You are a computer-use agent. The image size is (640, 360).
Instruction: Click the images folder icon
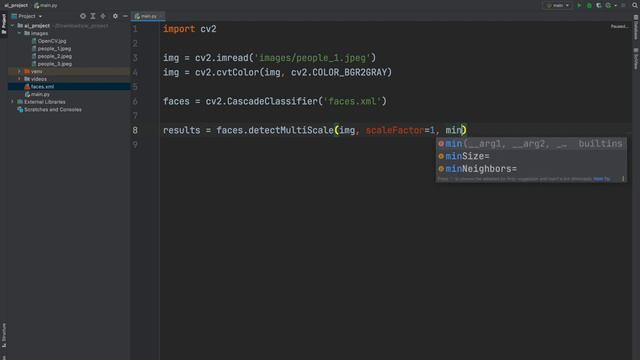pyautogui.click(x=27, y=33)
